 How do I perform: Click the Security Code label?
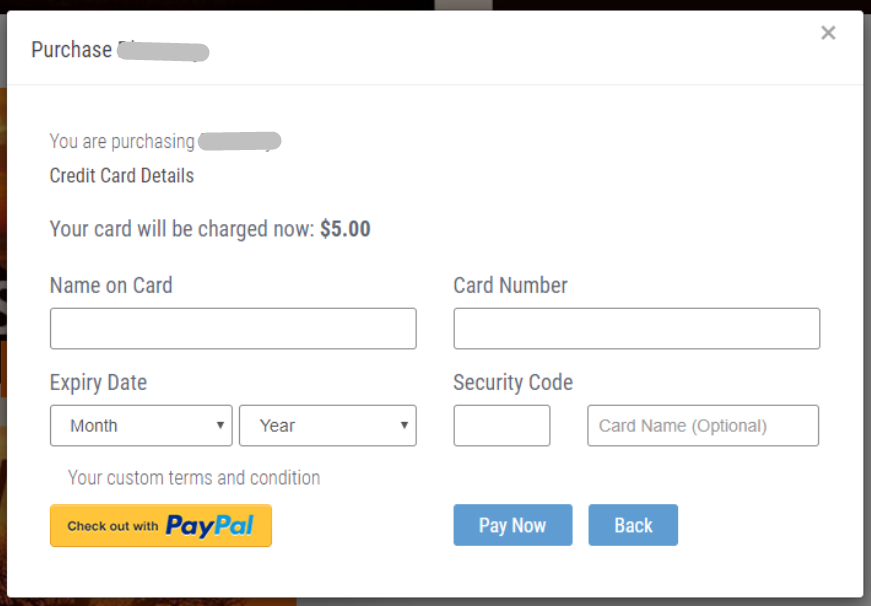pyautogui.click(x=513, y=383)
